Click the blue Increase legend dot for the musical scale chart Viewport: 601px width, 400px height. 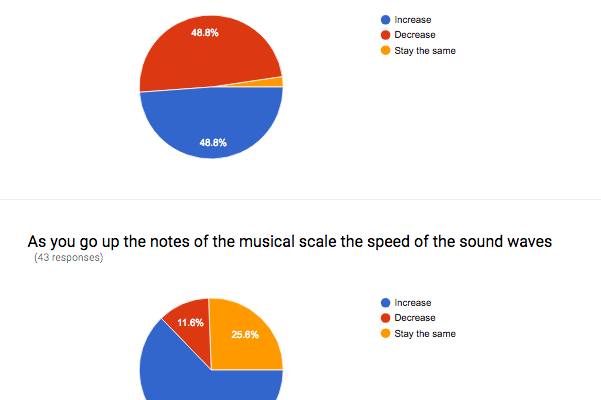[x=385, y=302]
